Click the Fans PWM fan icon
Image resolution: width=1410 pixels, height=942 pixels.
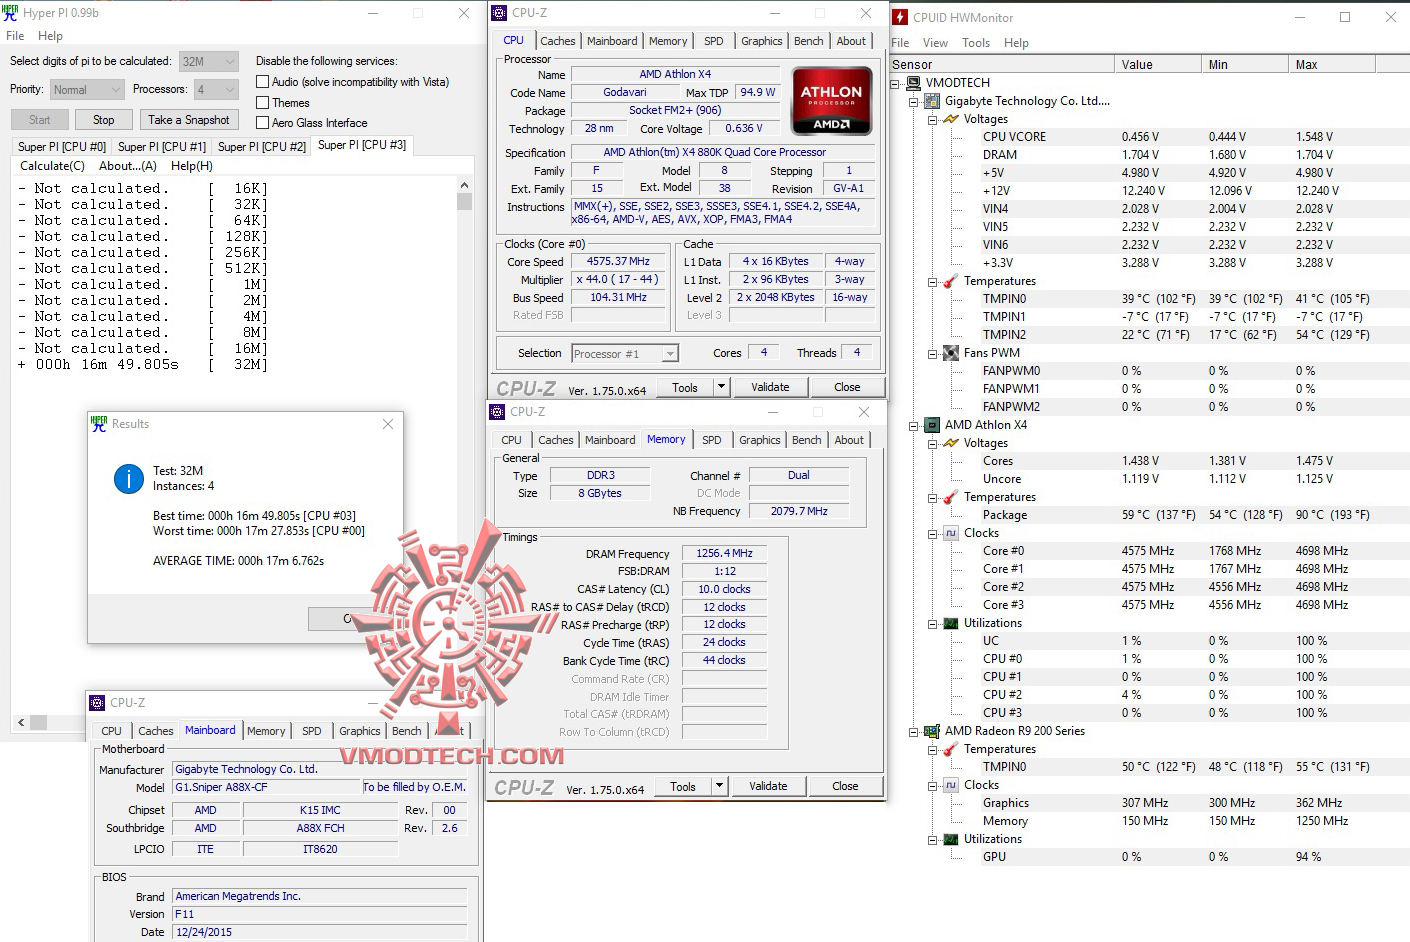coord(951,353)
